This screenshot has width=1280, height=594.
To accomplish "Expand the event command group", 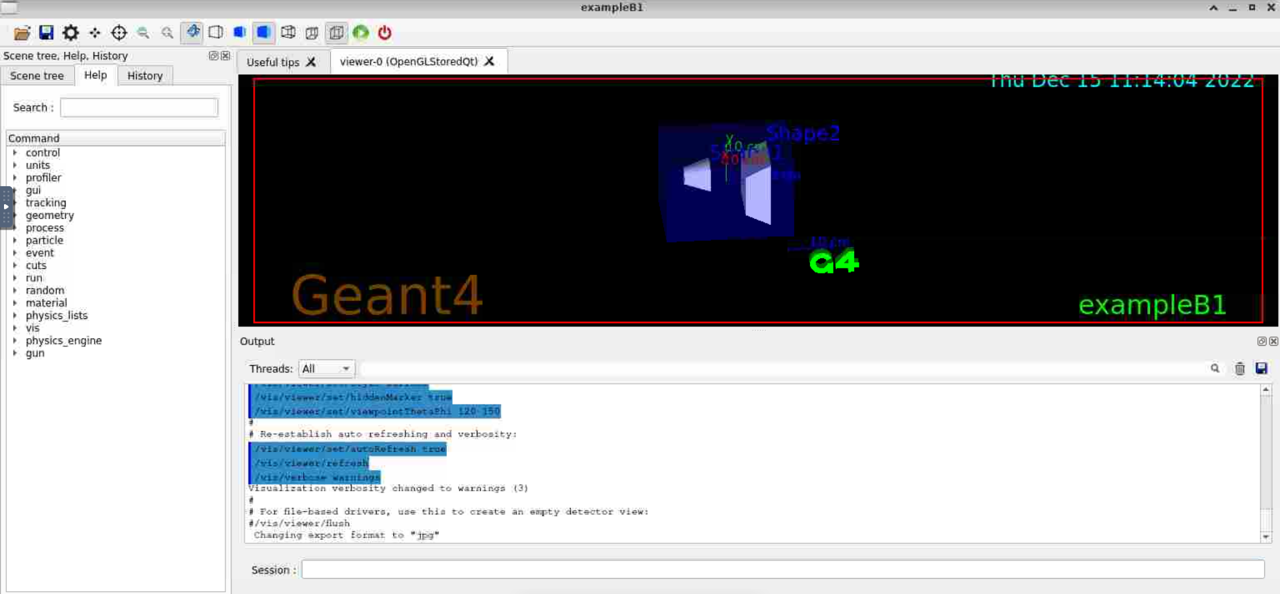I will pos(15,253).
